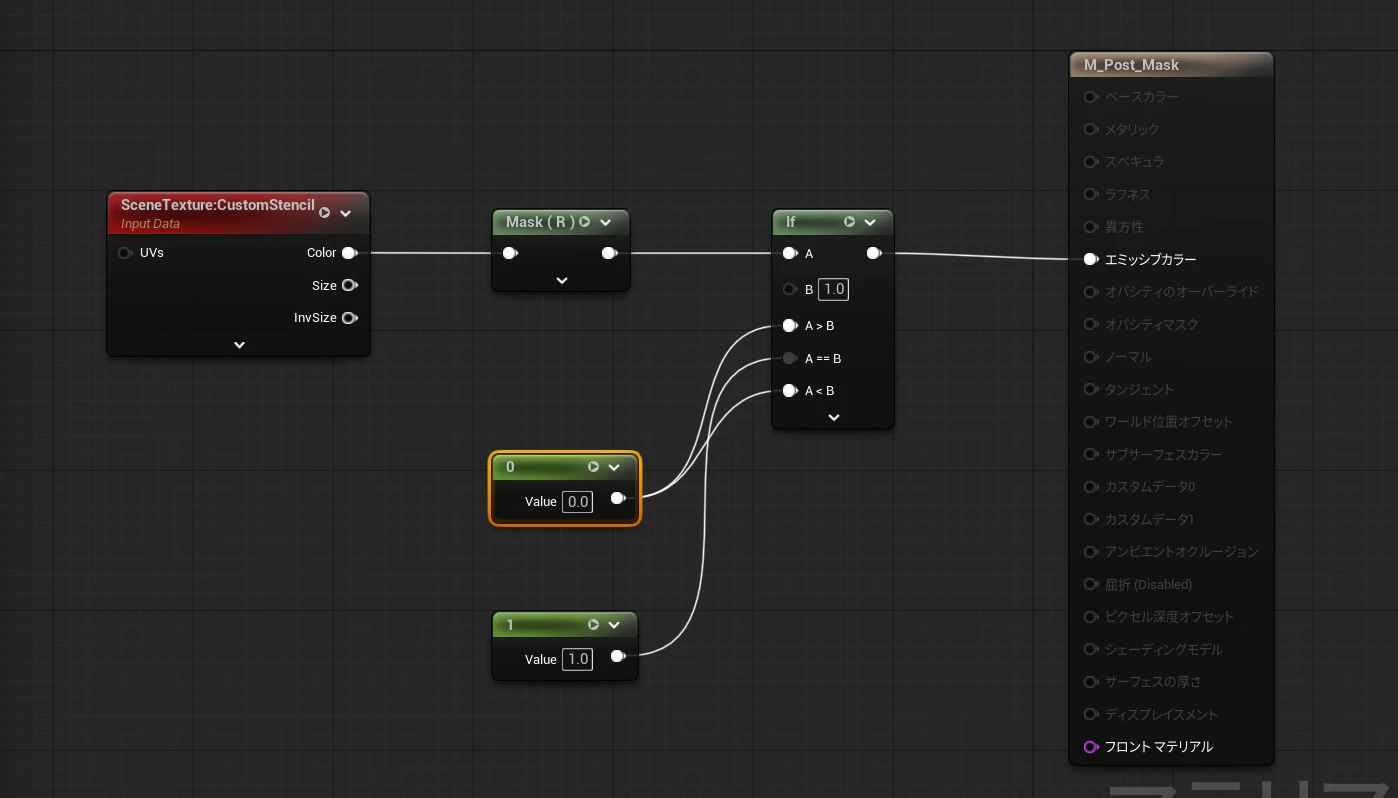Click the Value field showing 0.0

[578, 502]
